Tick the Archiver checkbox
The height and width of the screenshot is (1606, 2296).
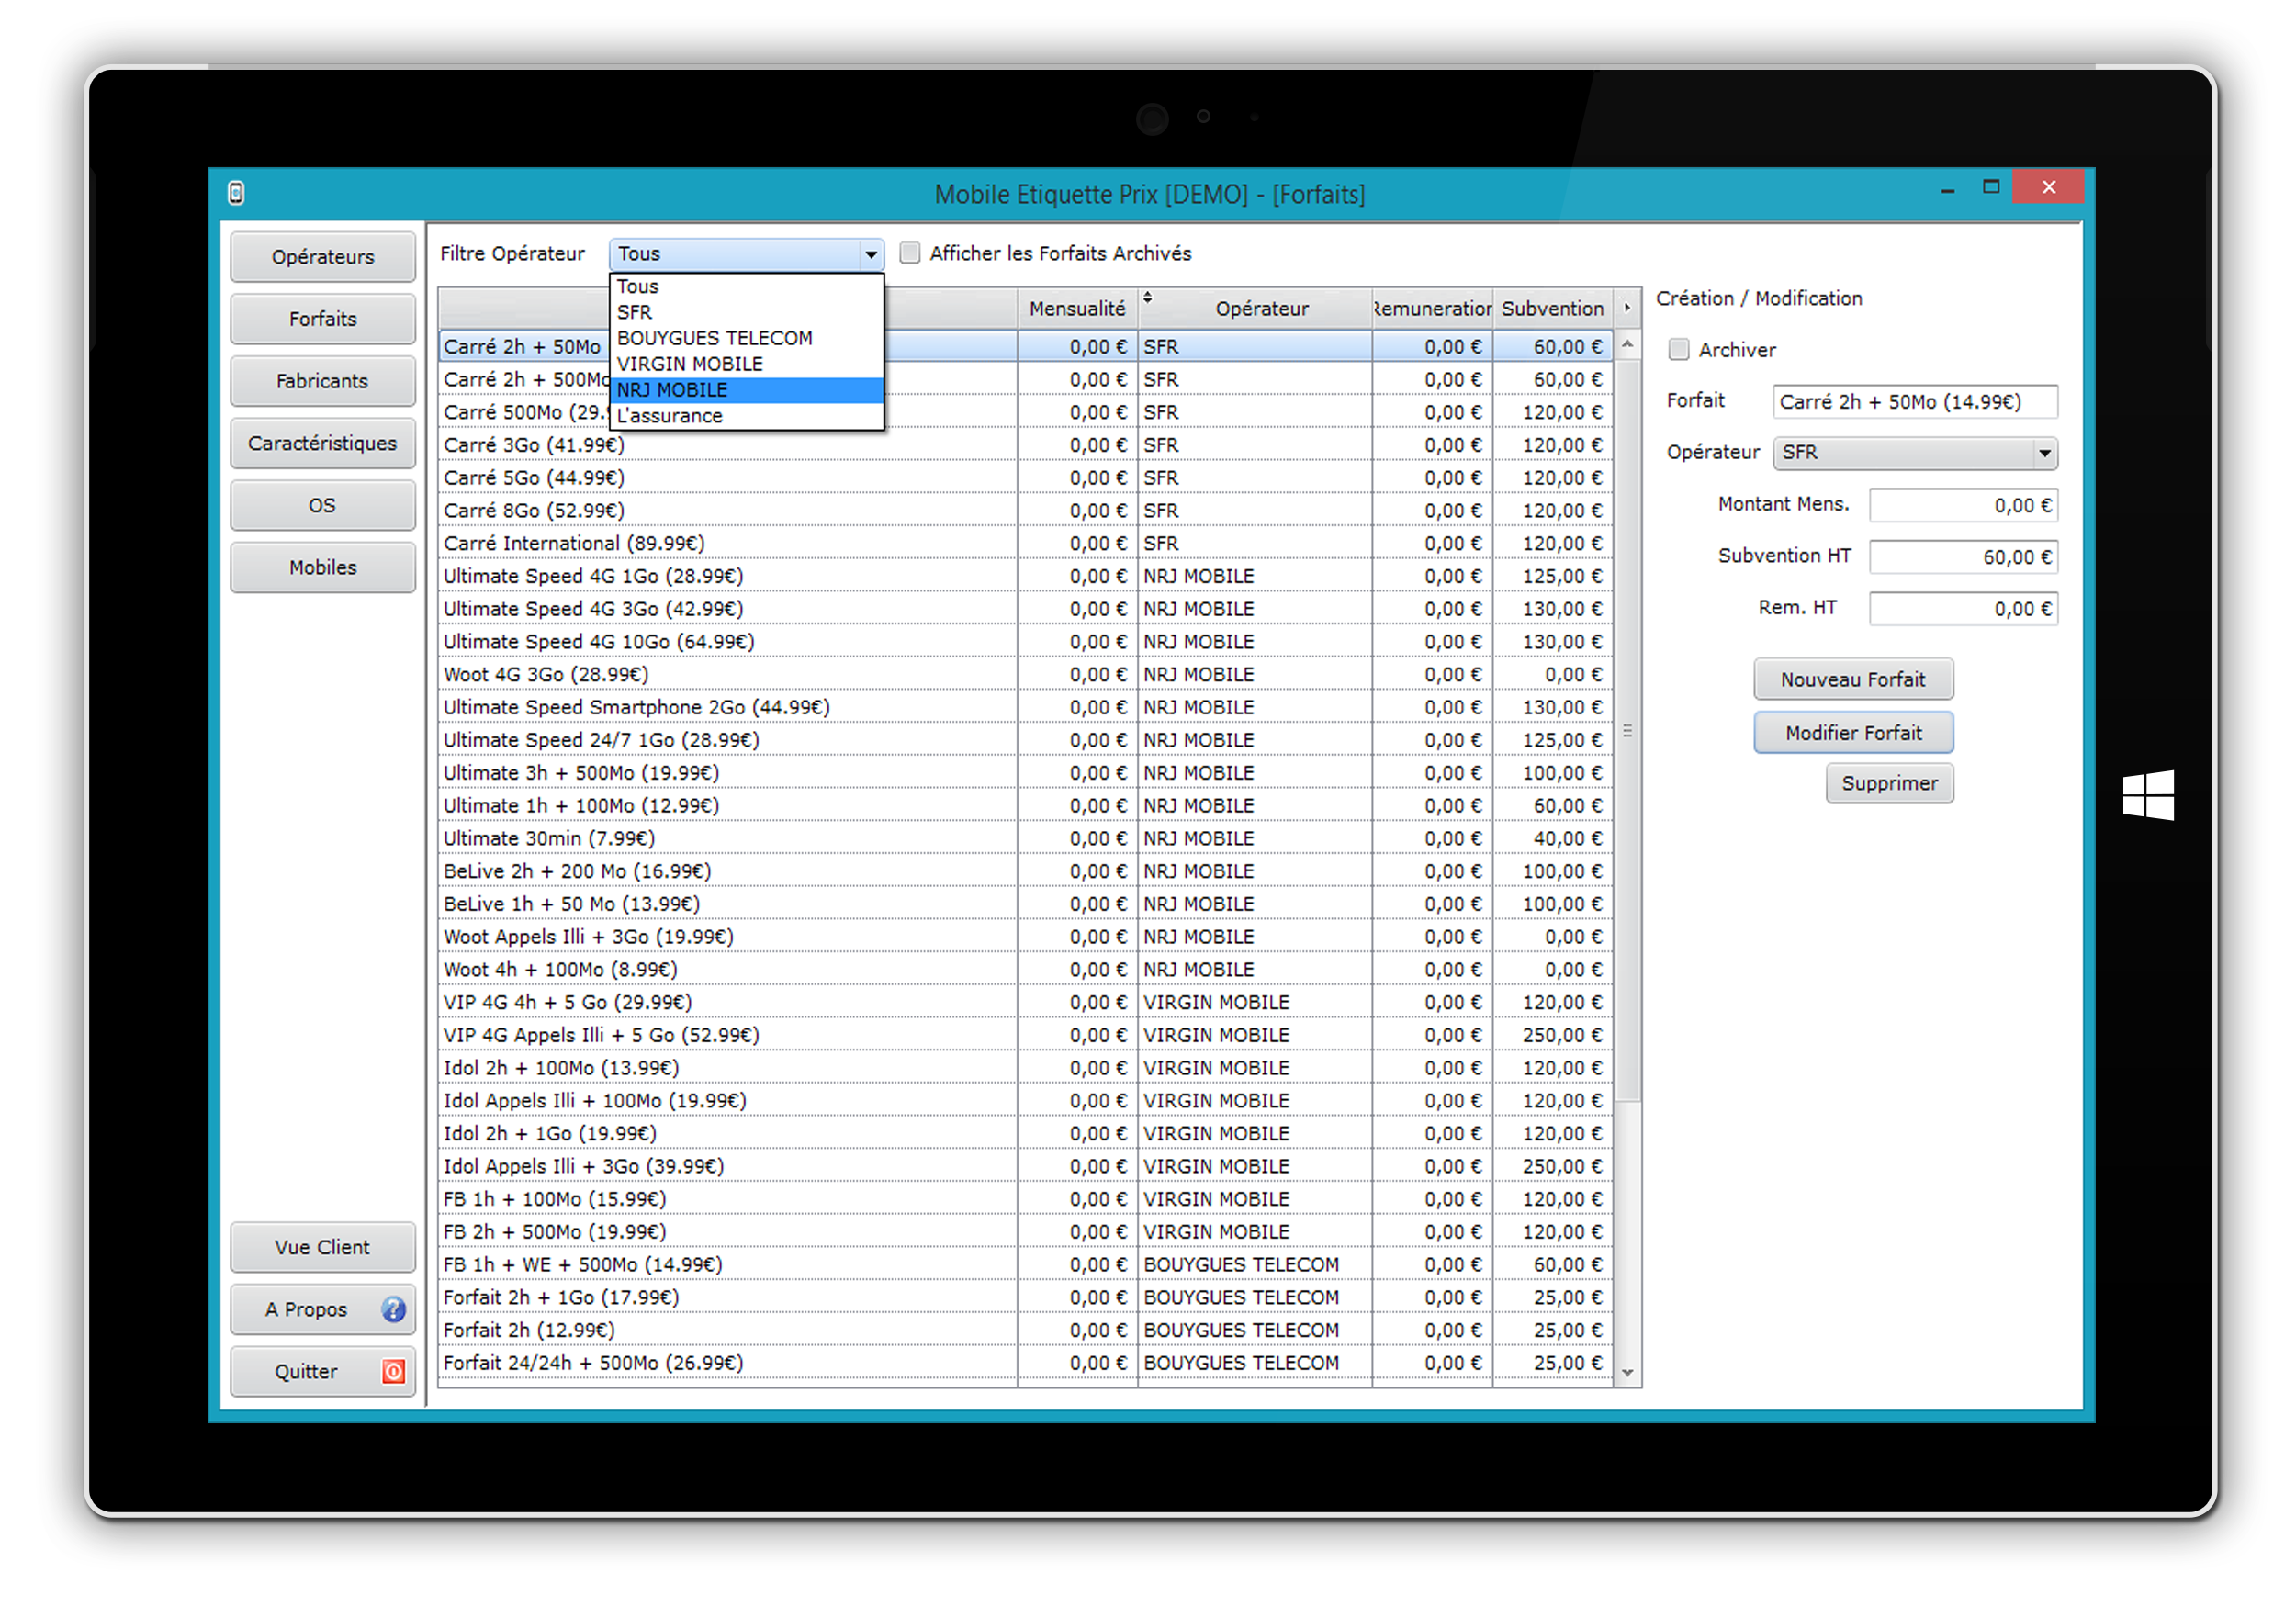tap(1678, 349)
